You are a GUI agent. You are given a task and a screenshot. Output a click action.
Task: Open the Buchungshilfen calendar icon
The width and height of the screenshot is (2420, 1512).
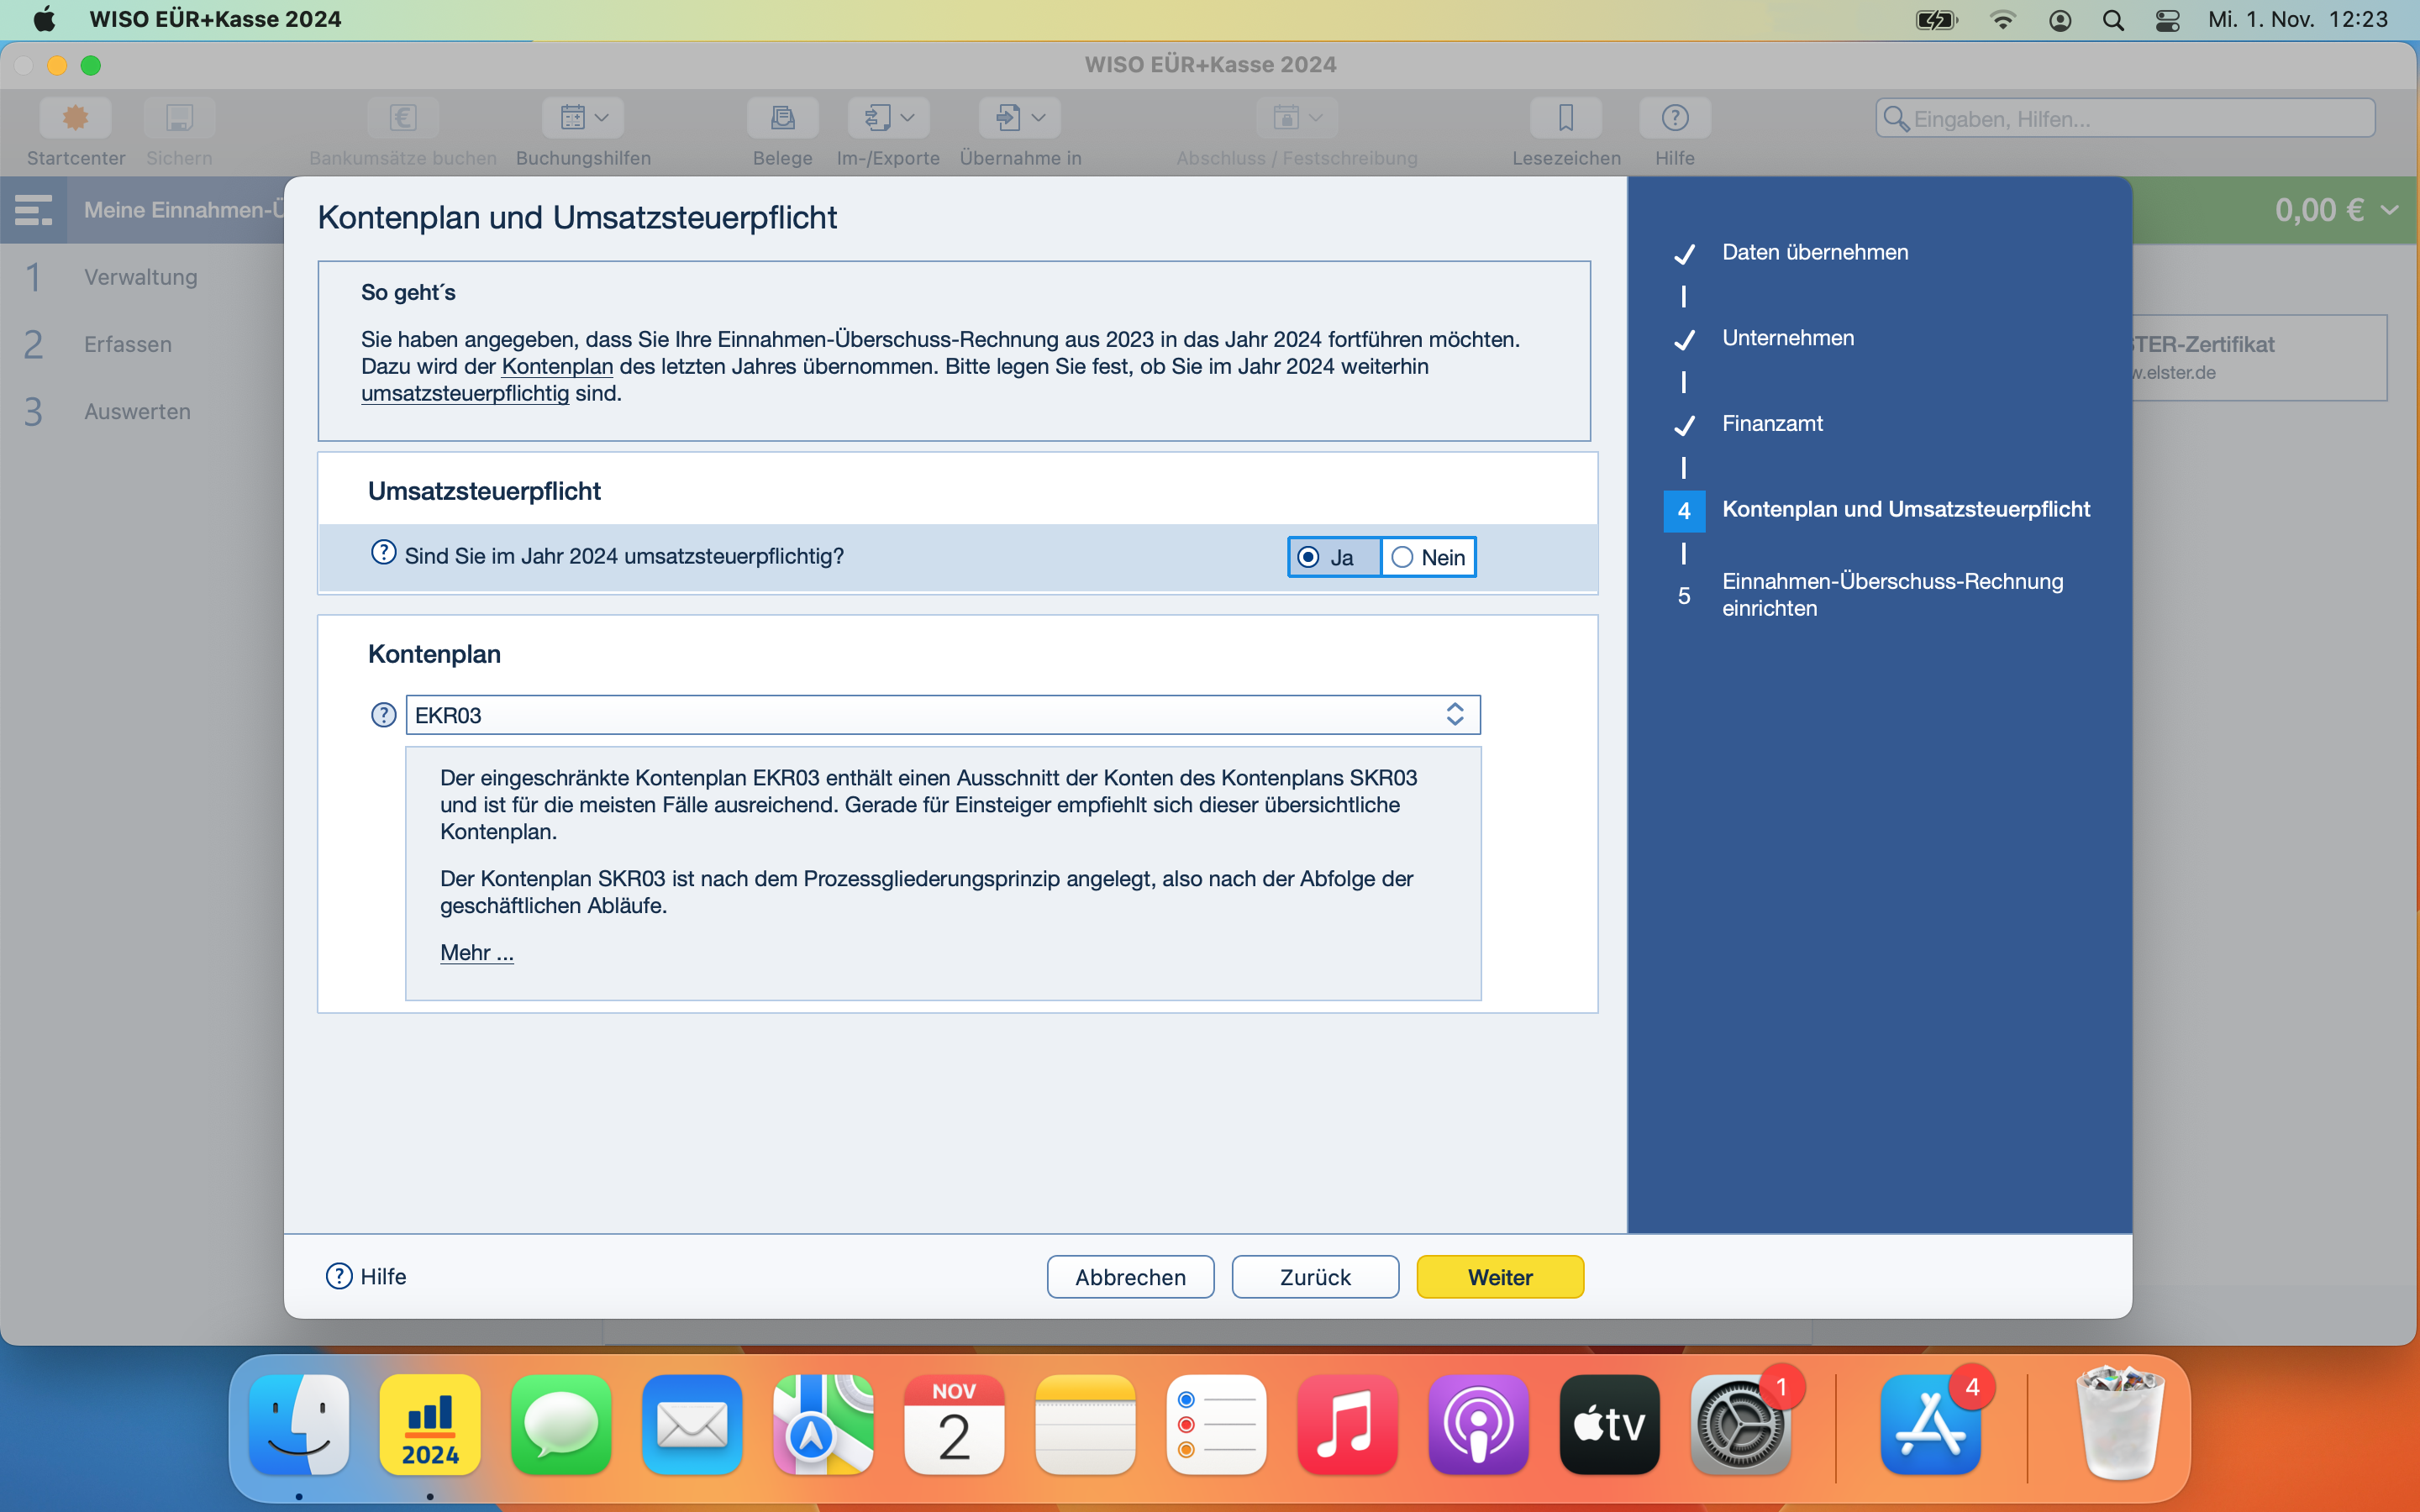pyautogui.click(x=573, y=118)
